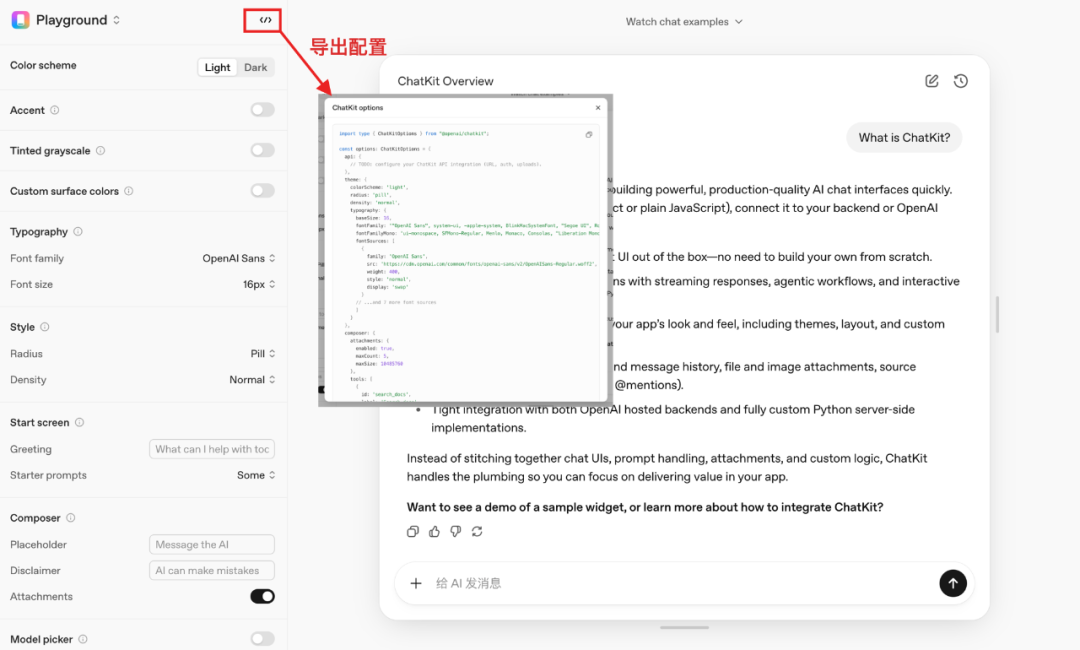
Task: Click the Accent info icon
Action: 54,110
